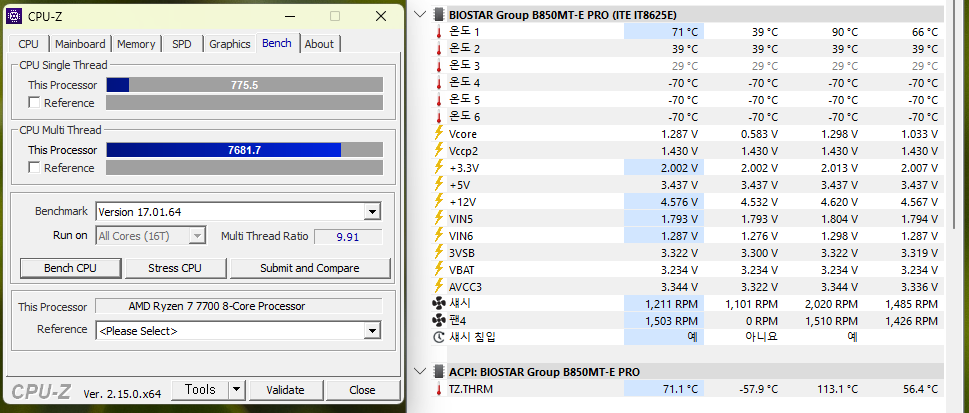Click the chip icon beside ACPI: BIOSTAR Group
The image size is (969, 413).
(439, 372)
